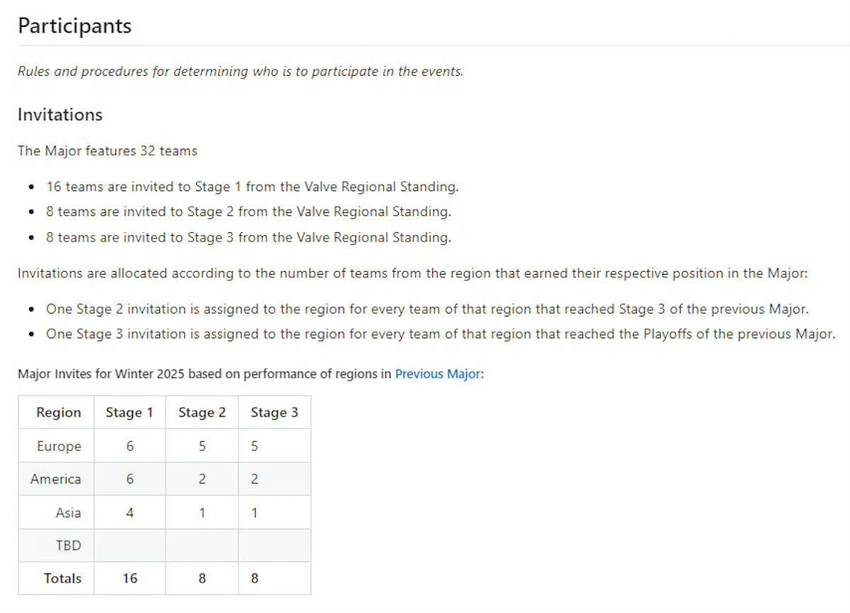
Task: Select the Stage 3 column header
Action: click(274, 412)
